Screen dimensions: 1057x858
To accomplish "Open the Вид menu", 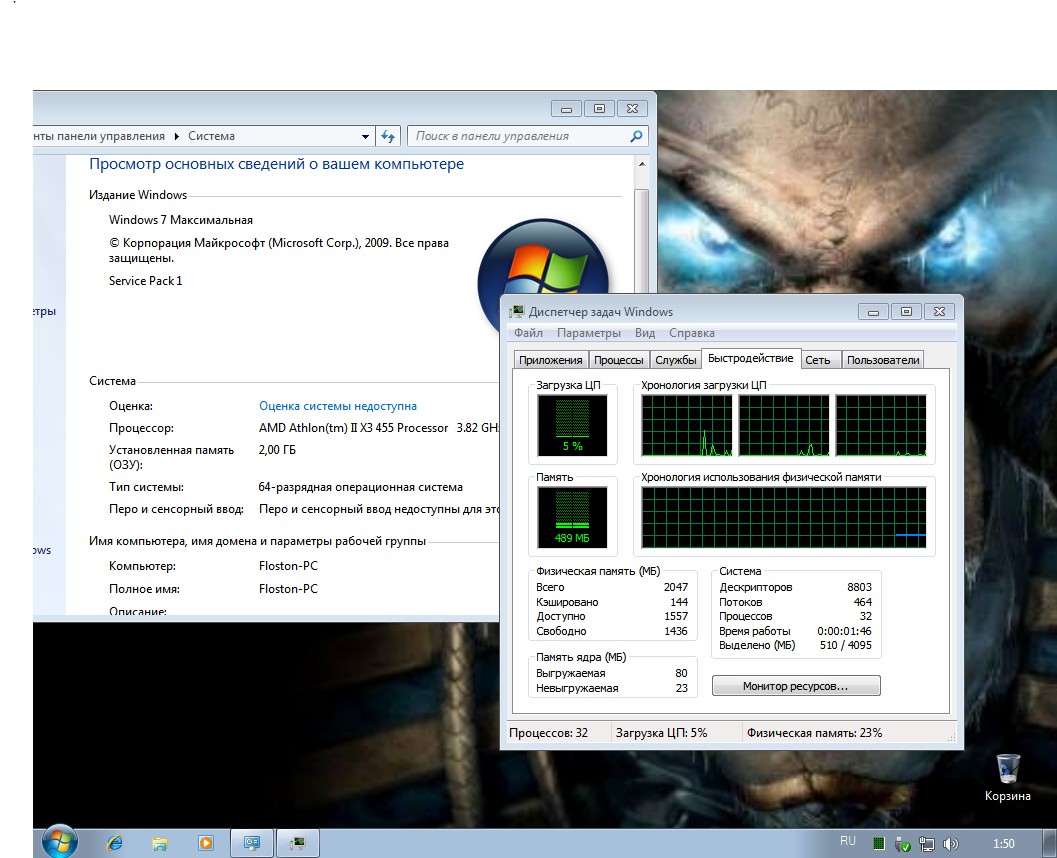I will (645, 333).
